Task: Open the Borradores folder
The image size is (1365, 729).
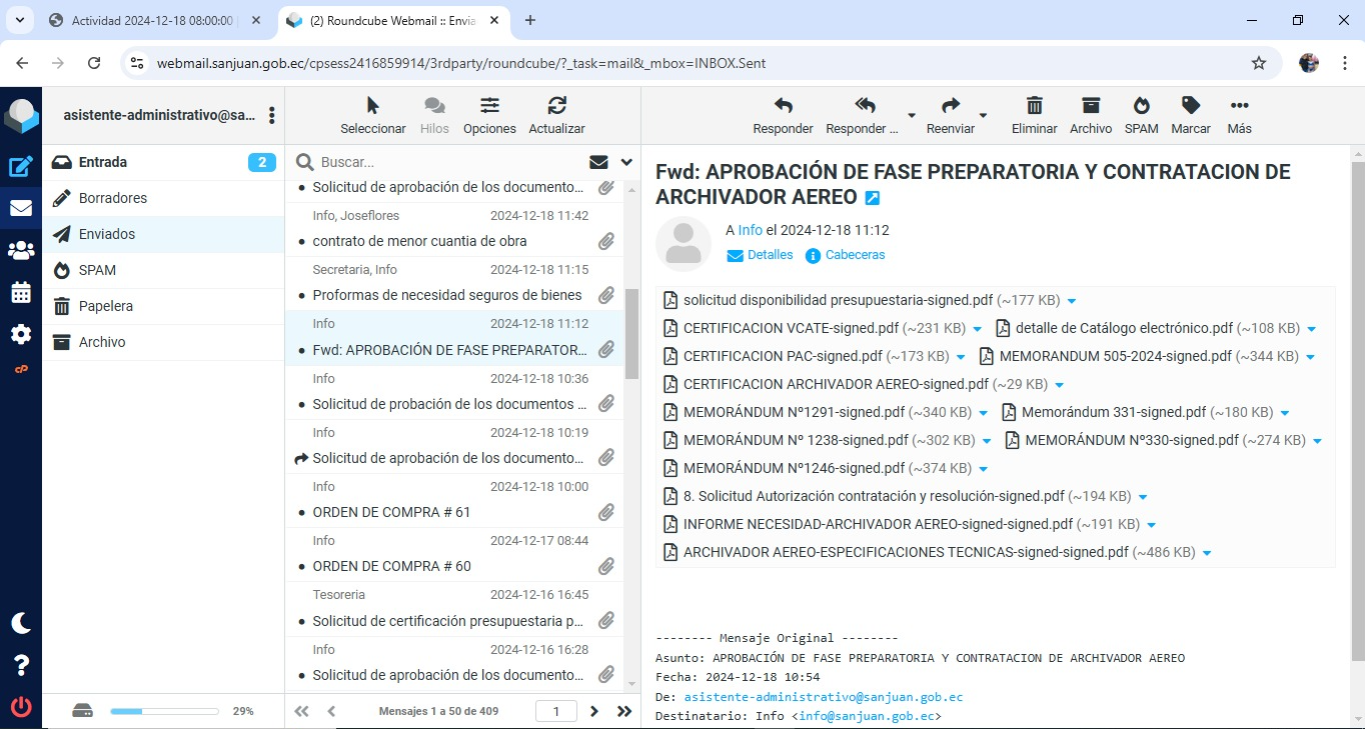Action: click(x=113, y=198)
